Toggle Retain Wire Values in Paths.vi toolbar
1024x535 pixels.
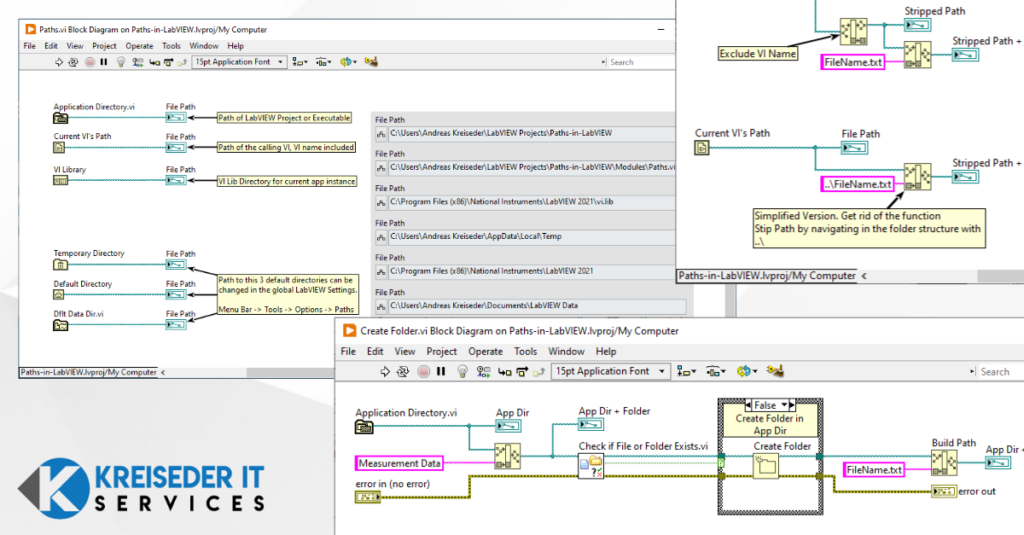tap(138, 62)
